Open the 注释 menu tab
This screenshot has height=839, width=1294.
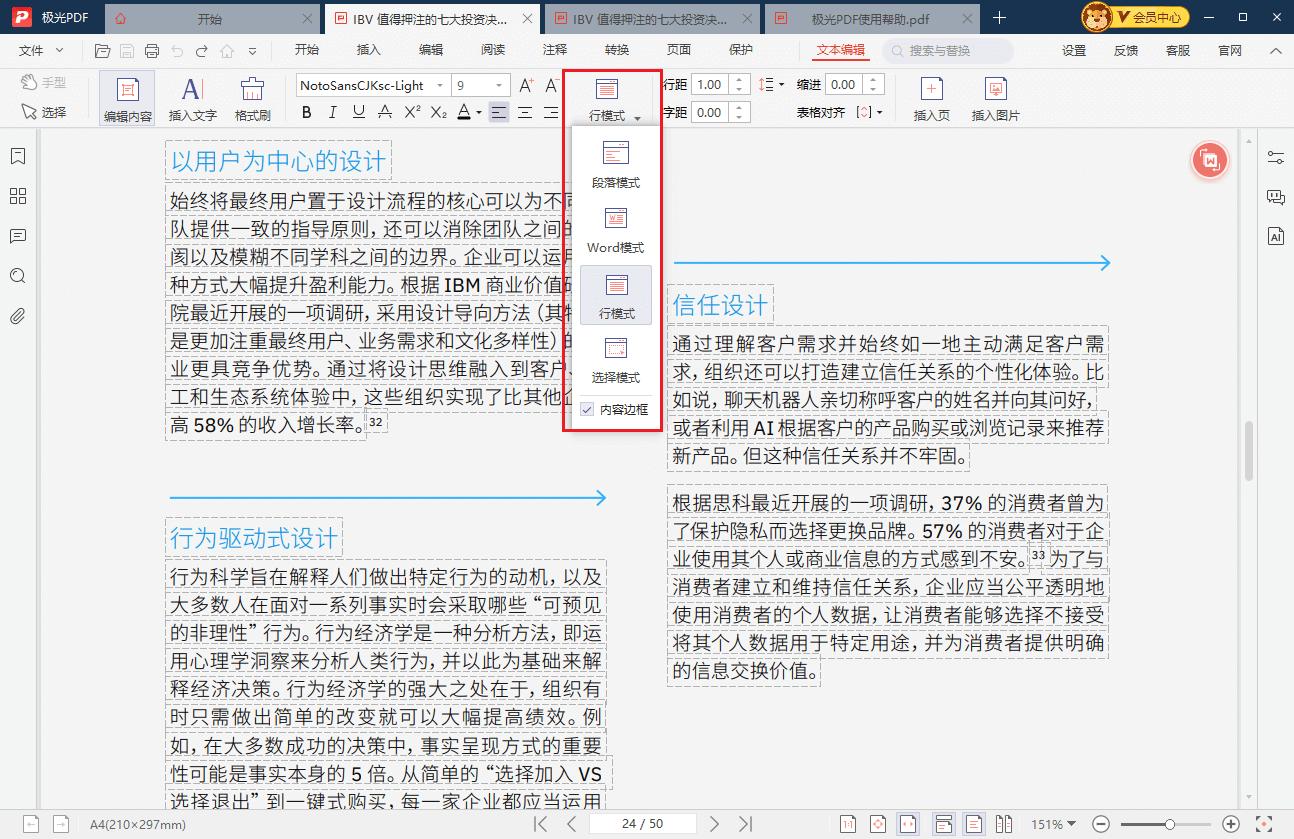pos(554,50)
